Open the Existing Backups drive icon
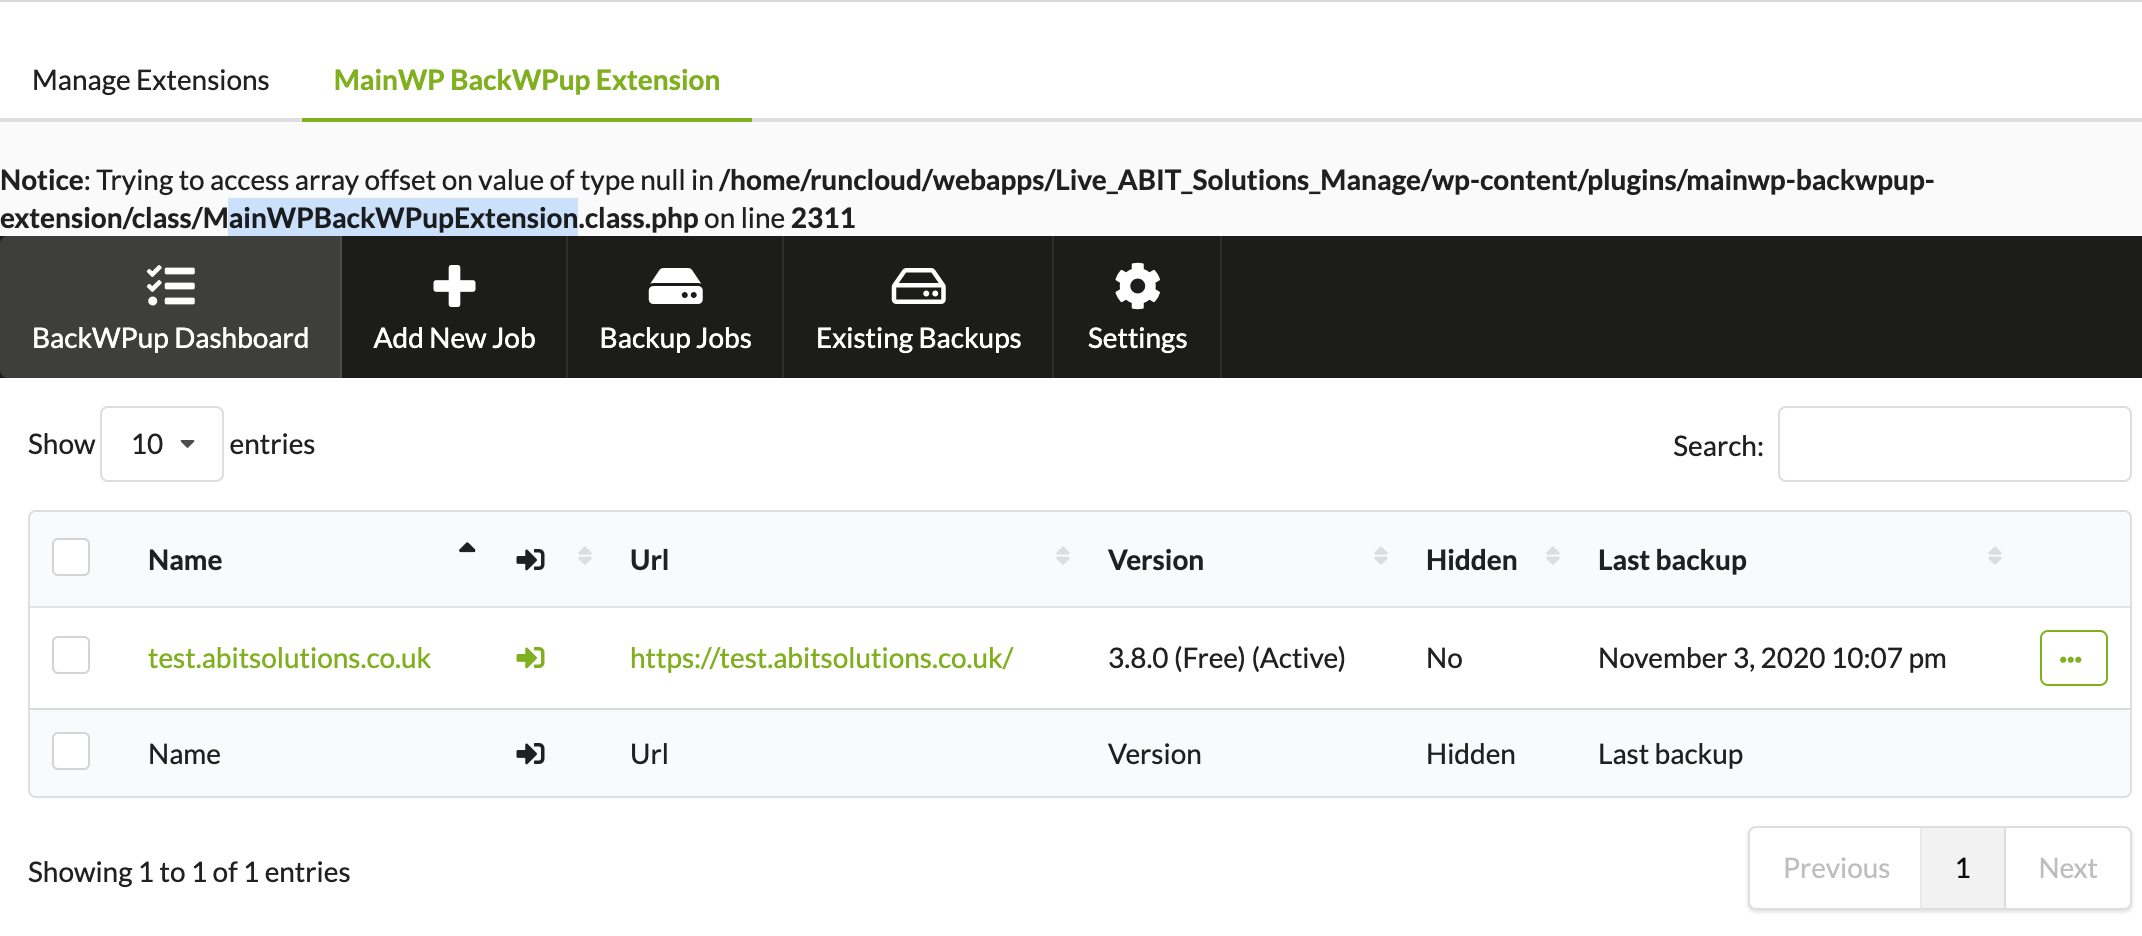2142x936 pixels. (918, 286)
